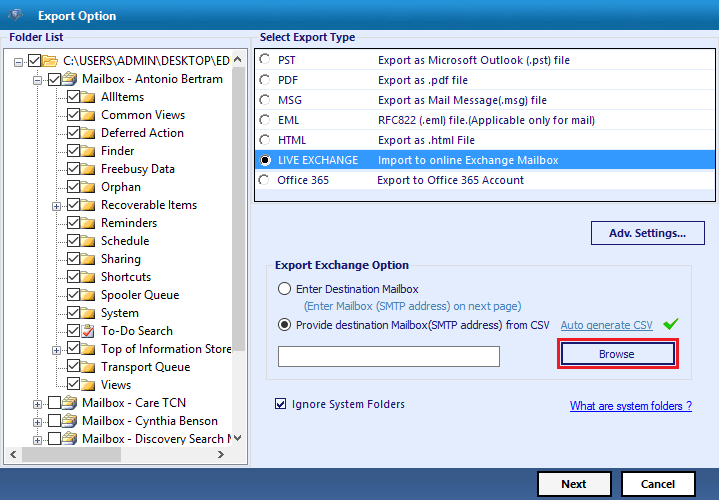This screenshot has height=500, width=719.
Task: Click the Mailbox - Cynthia Benson mailbox icon
Action: (x=69, y=421)
